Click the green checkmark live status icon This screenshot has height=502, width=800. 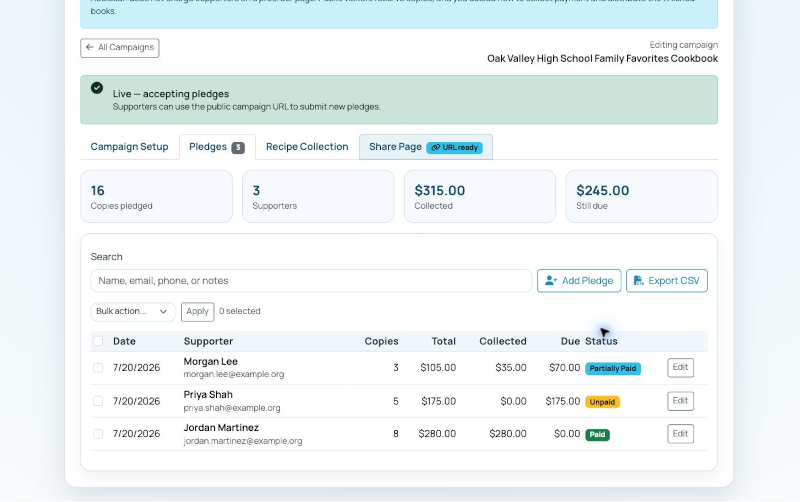coord(97,88)
